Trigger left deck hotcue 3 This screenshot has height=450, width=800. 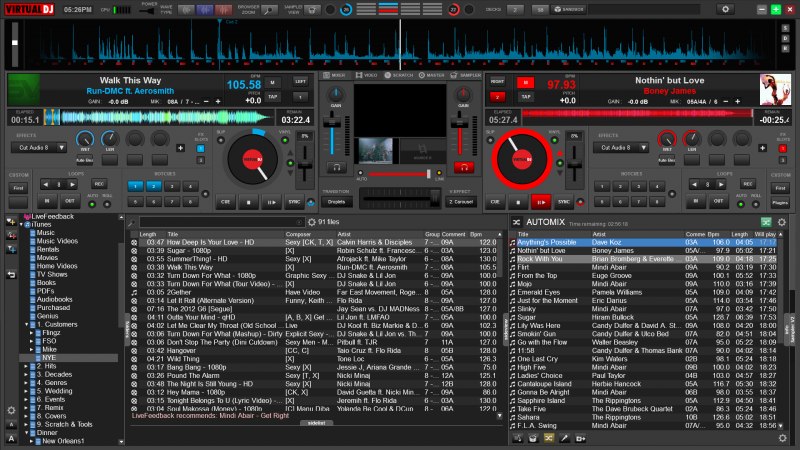click(172, 187)
